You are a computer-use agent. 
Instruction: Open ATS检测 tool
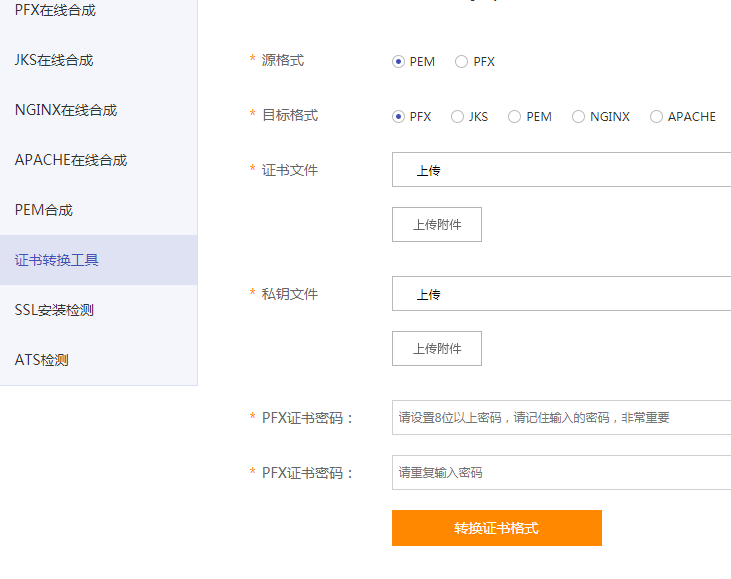tap(42, 360)
